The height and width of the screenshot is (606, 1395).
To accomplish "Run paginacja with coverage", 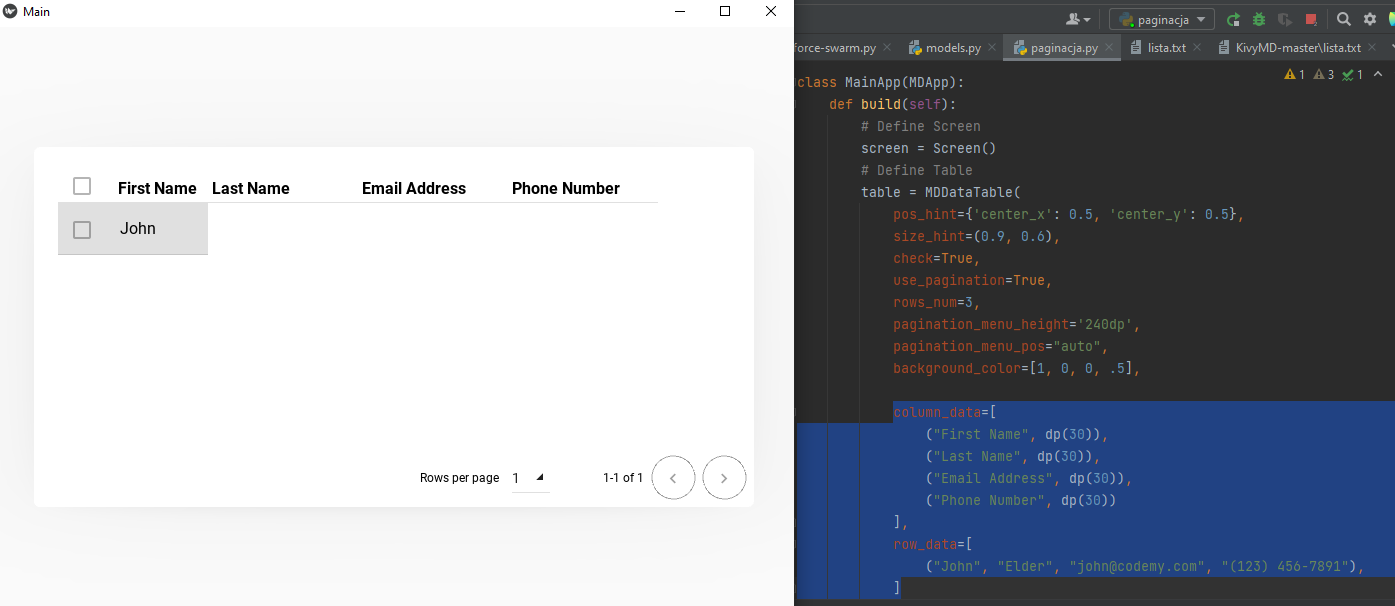I will (1285, 18).
